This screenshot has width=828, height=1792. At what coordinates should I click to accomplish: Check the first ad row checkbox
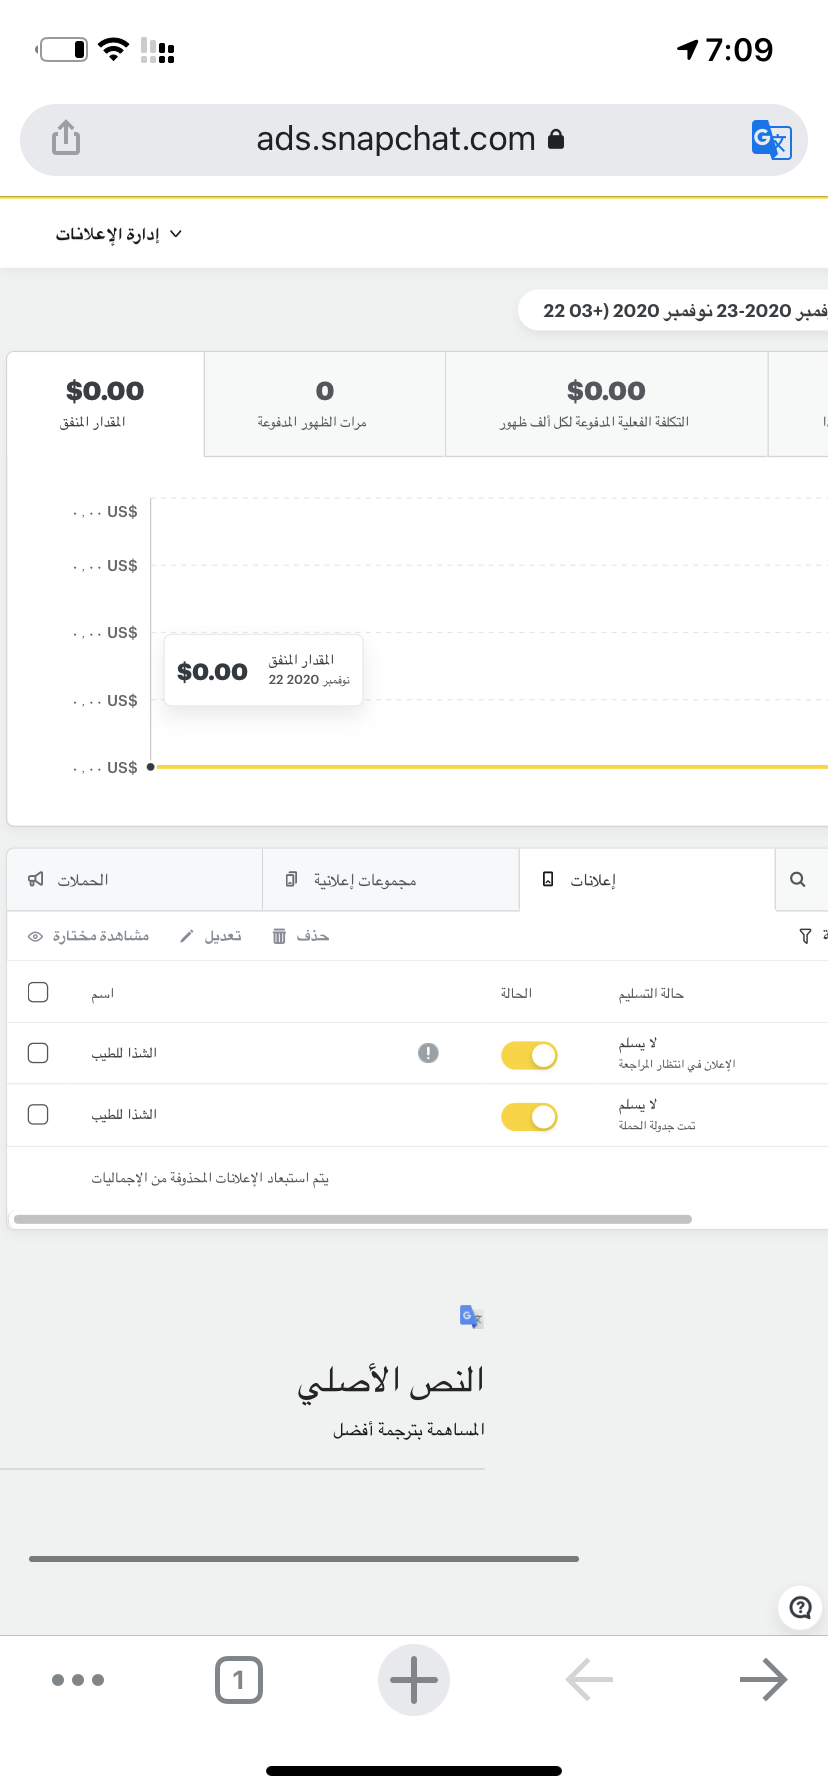coord(38,1053)
